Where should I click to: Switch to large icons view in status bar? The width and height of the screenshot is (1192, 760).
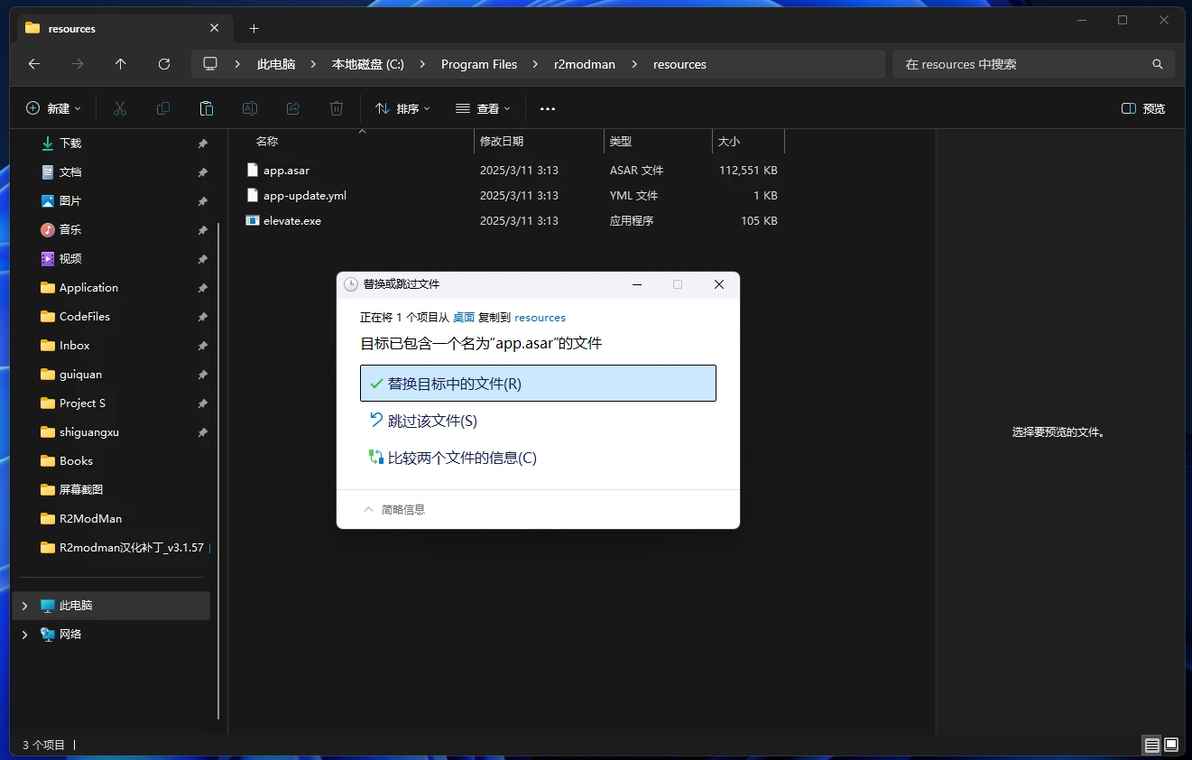coord(1171,745)
